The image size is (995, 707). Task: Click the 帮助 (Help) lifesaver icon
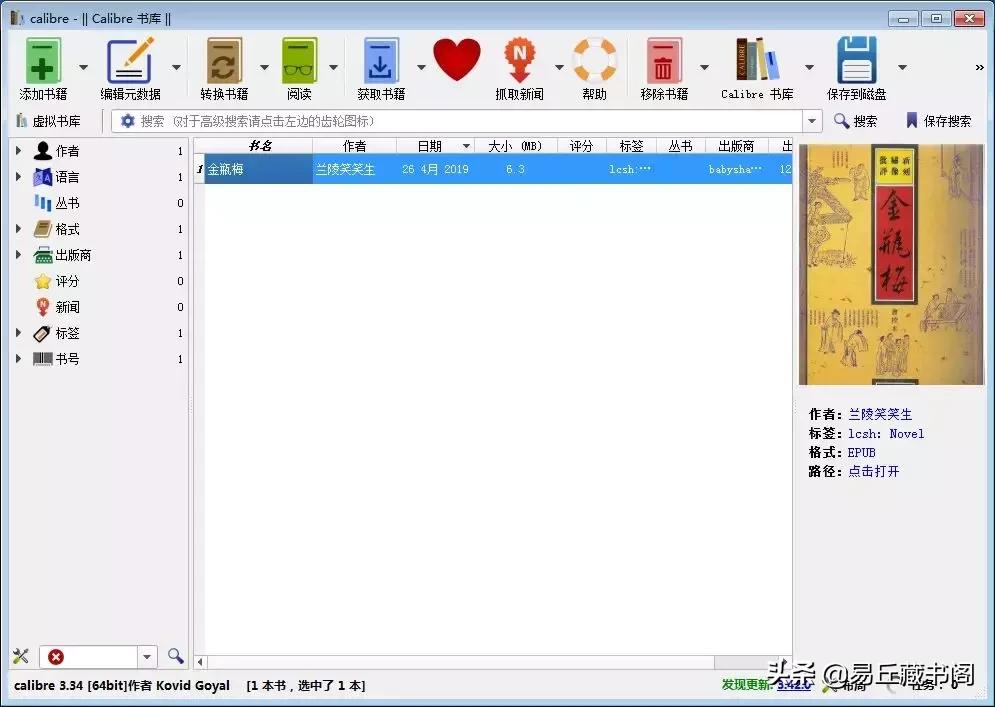coord(595,62)
